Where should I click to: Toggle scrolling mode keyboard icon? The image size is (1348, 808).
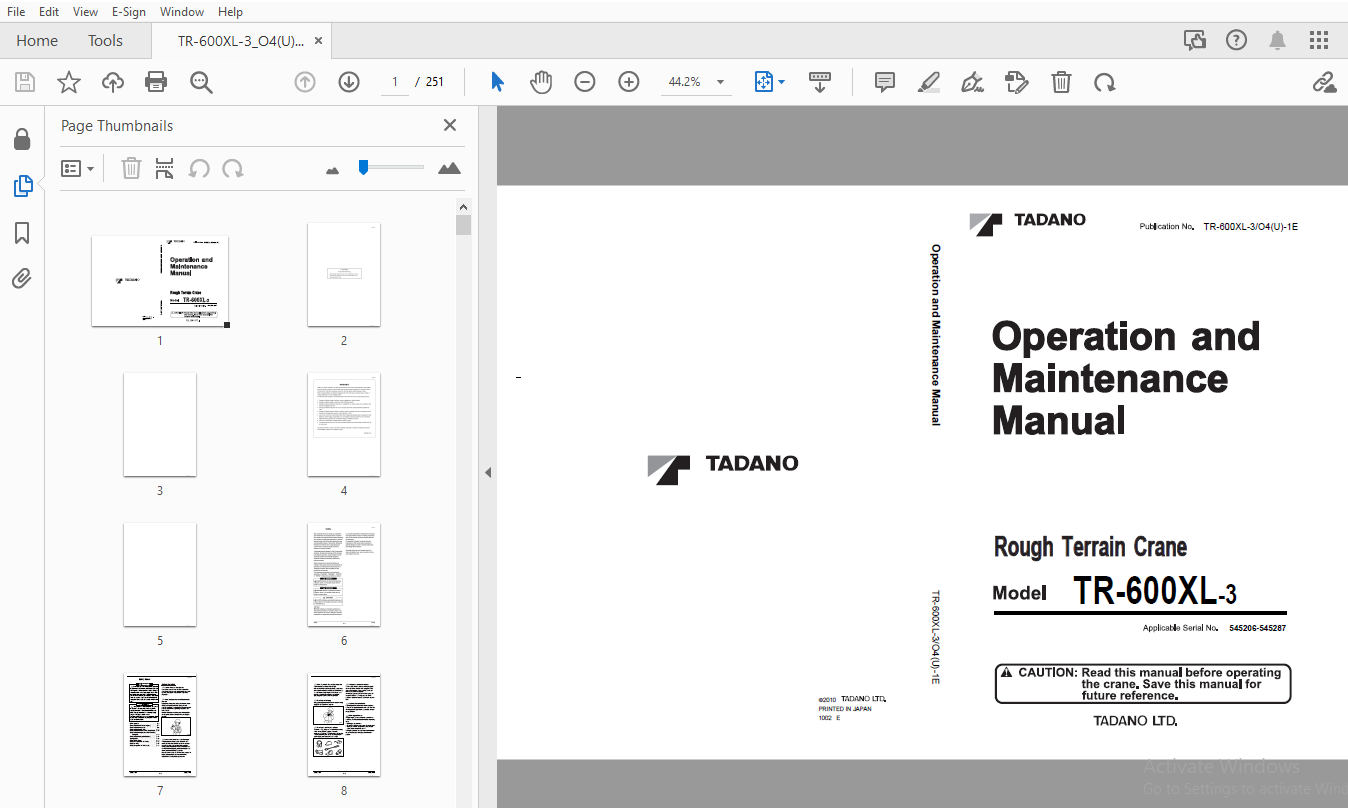820,82
